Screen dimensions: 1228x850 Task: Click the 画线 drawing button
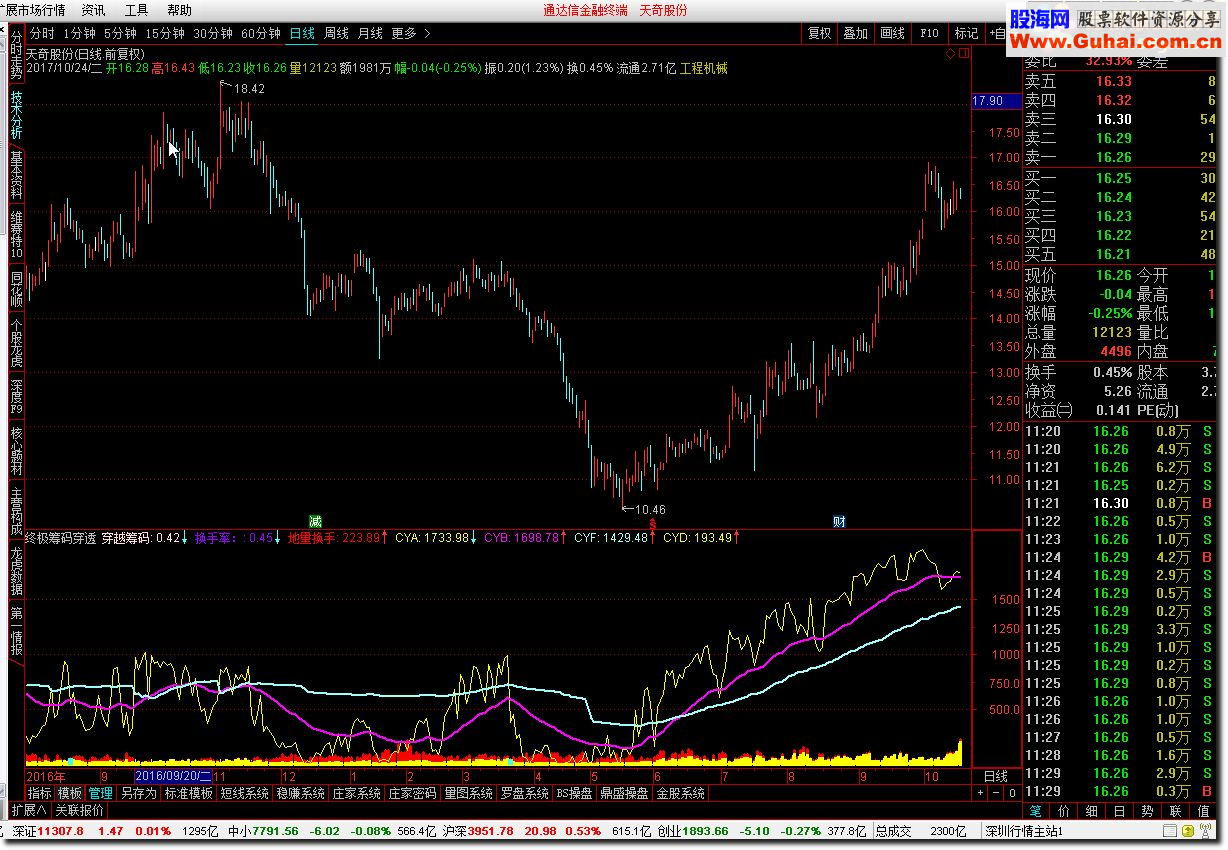click(x=892, y=33)
